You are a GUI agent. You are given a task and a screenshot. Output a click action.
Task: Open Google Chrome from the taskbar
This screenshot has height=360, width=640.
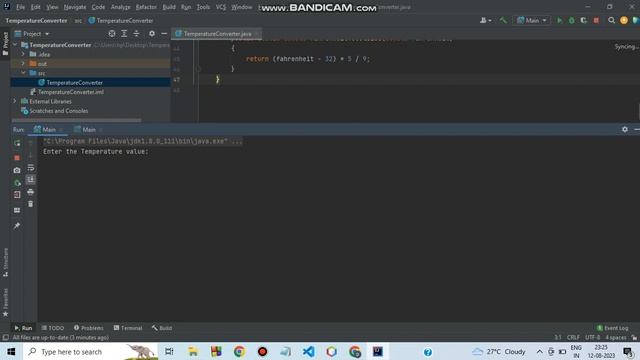coord(239,351)
